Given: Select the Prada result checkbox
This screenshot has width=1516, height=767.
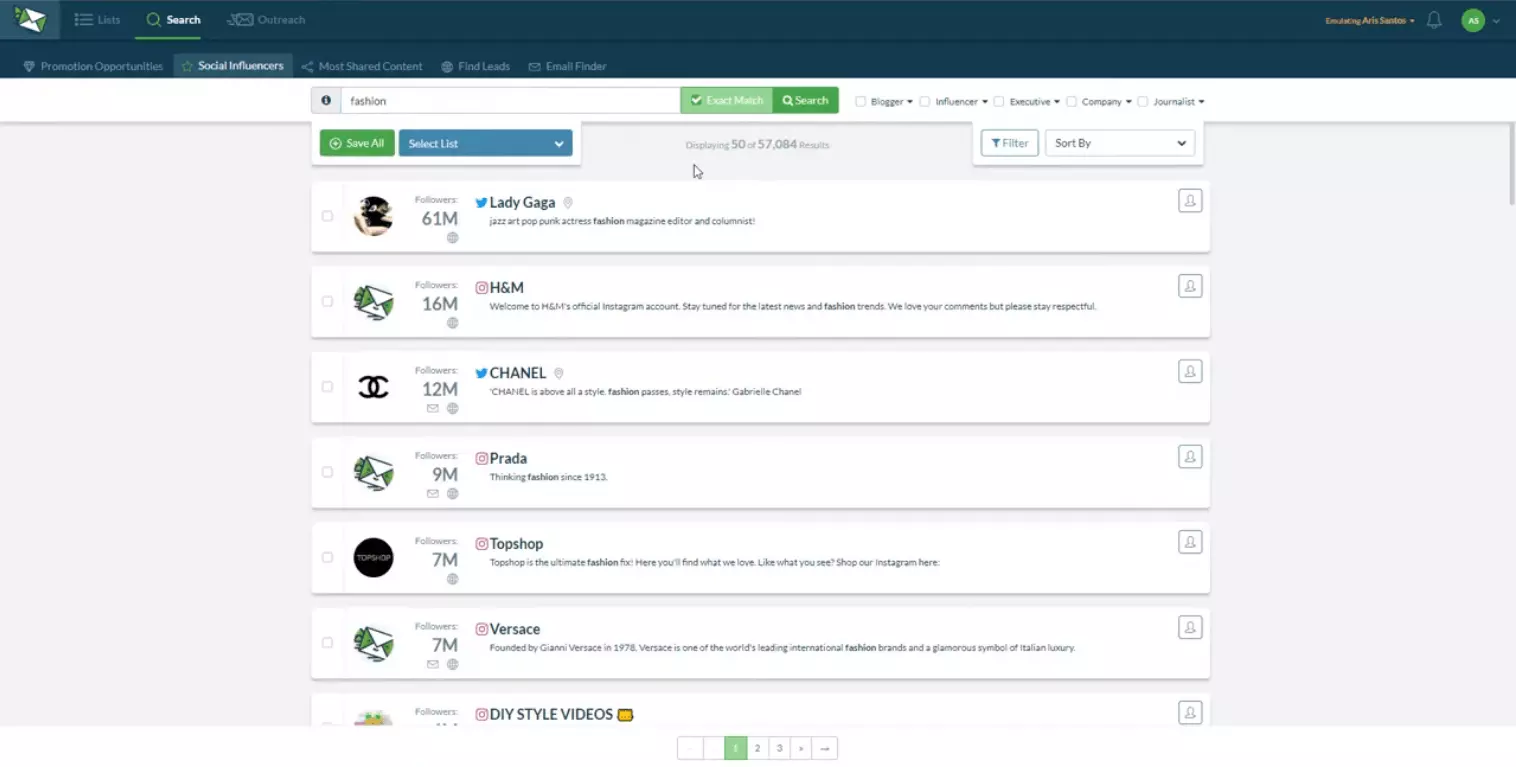Looking at the screenshot, I should click(x=327, y=472).
